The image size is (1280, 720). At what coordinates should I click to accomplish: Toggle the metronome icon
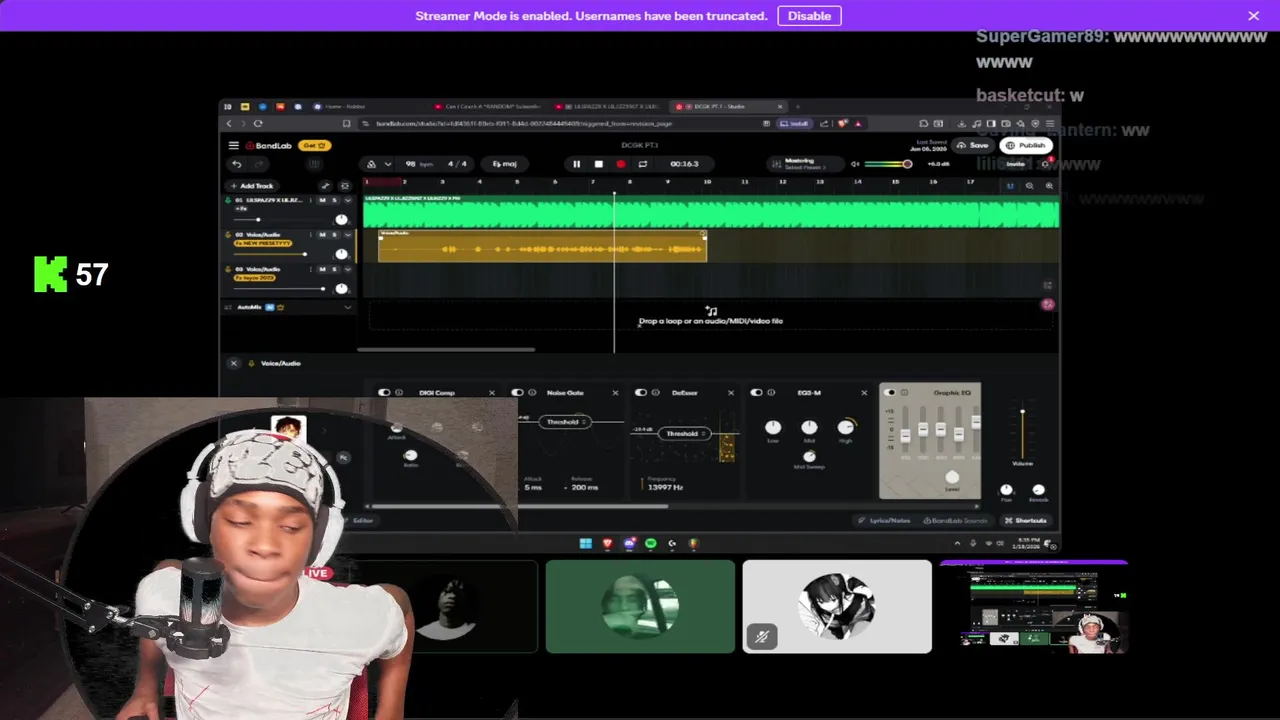pyautogui.click(x=372, y=164)
